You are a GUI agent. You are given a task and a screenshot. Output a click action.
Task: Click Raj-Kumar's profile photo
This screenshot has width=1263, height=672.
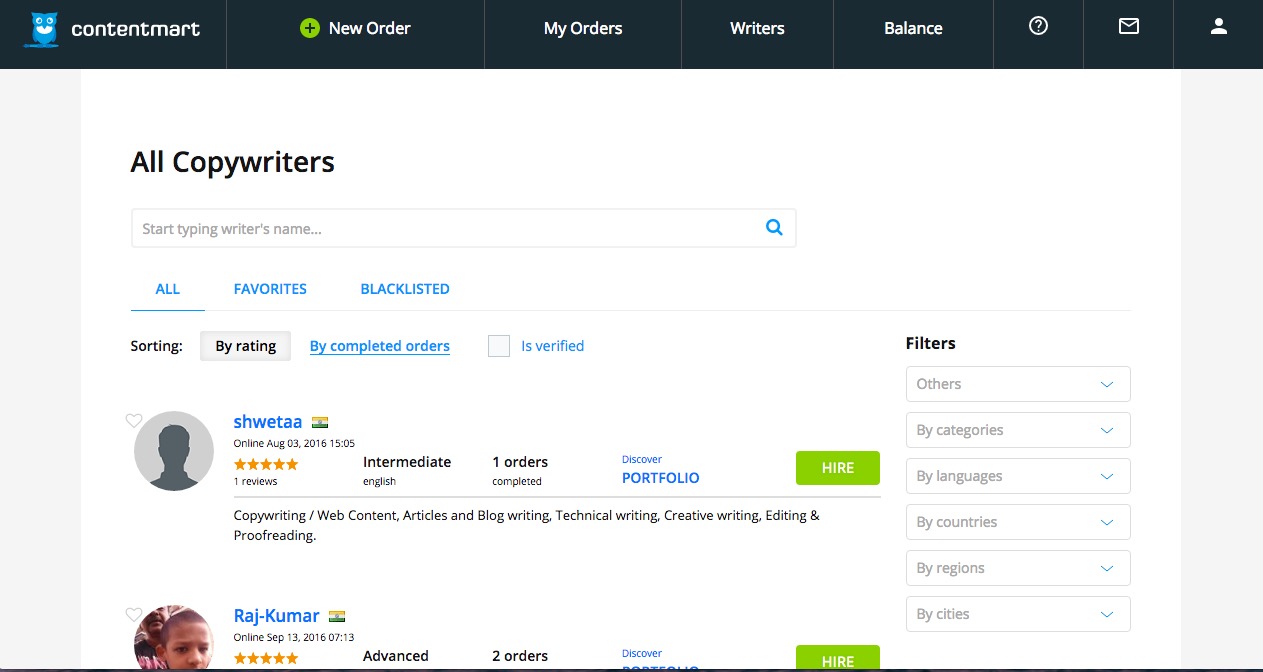point(174,638)
